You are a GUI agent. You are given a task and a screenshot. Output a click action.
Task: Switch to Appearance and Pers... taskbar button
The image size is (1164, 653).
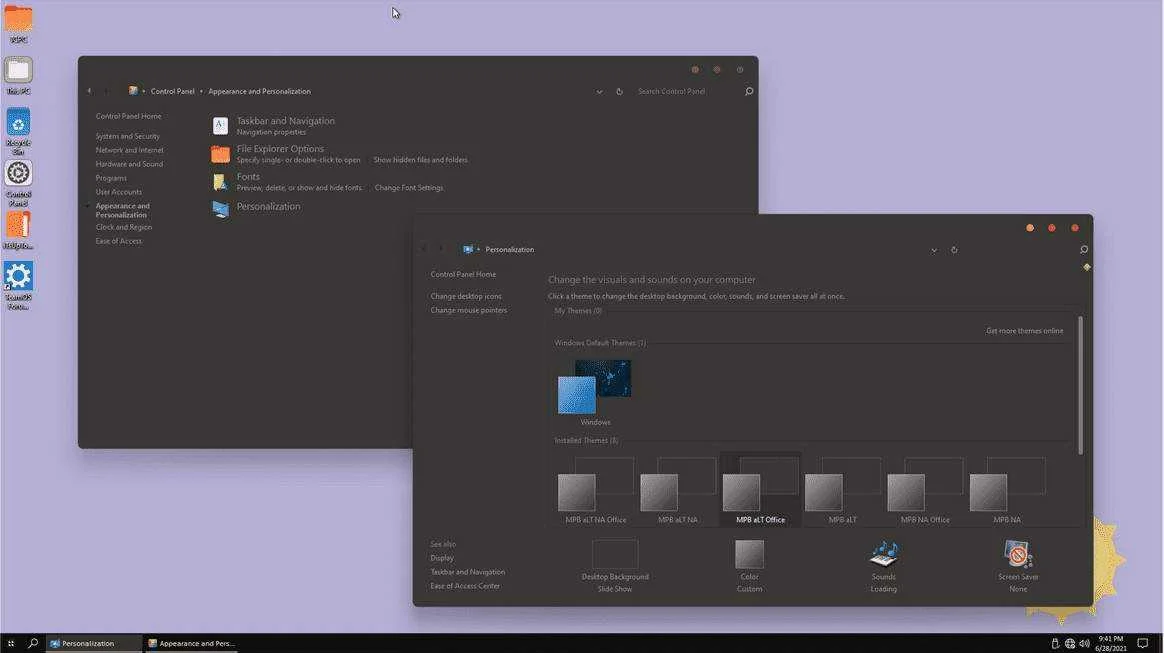tap(191, 643)
